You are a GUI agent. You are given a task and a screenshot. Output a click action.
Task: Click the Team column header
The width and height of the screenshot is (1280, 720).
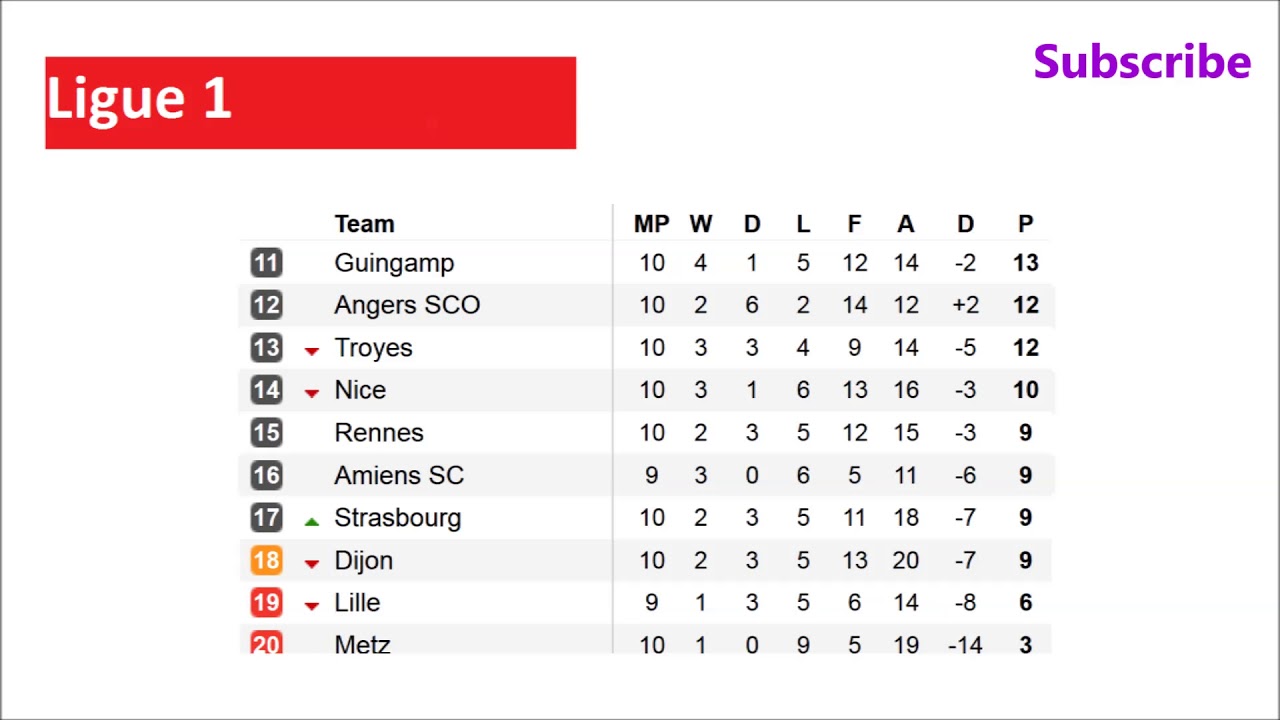[x=364, y=224]
